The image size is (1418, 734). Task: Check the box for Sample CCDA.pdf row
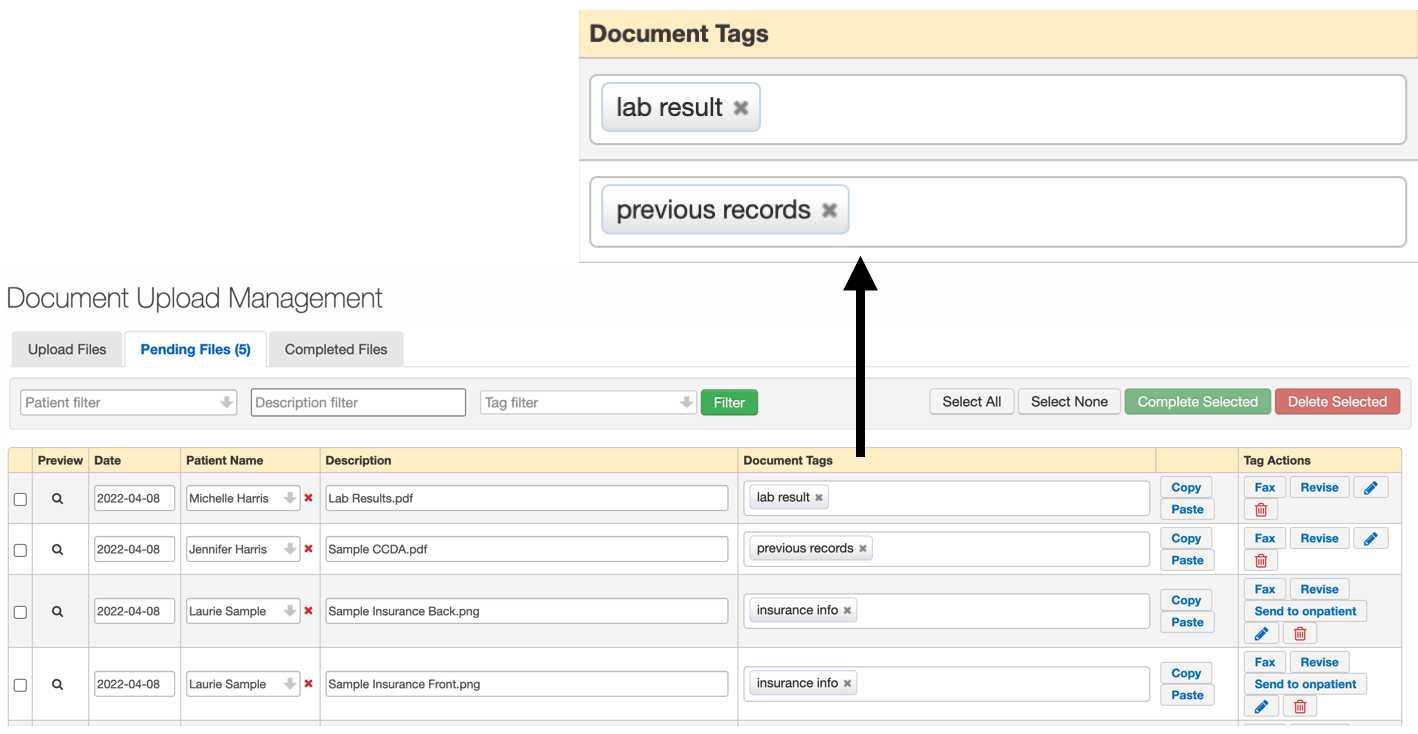[x=20, y=550]
